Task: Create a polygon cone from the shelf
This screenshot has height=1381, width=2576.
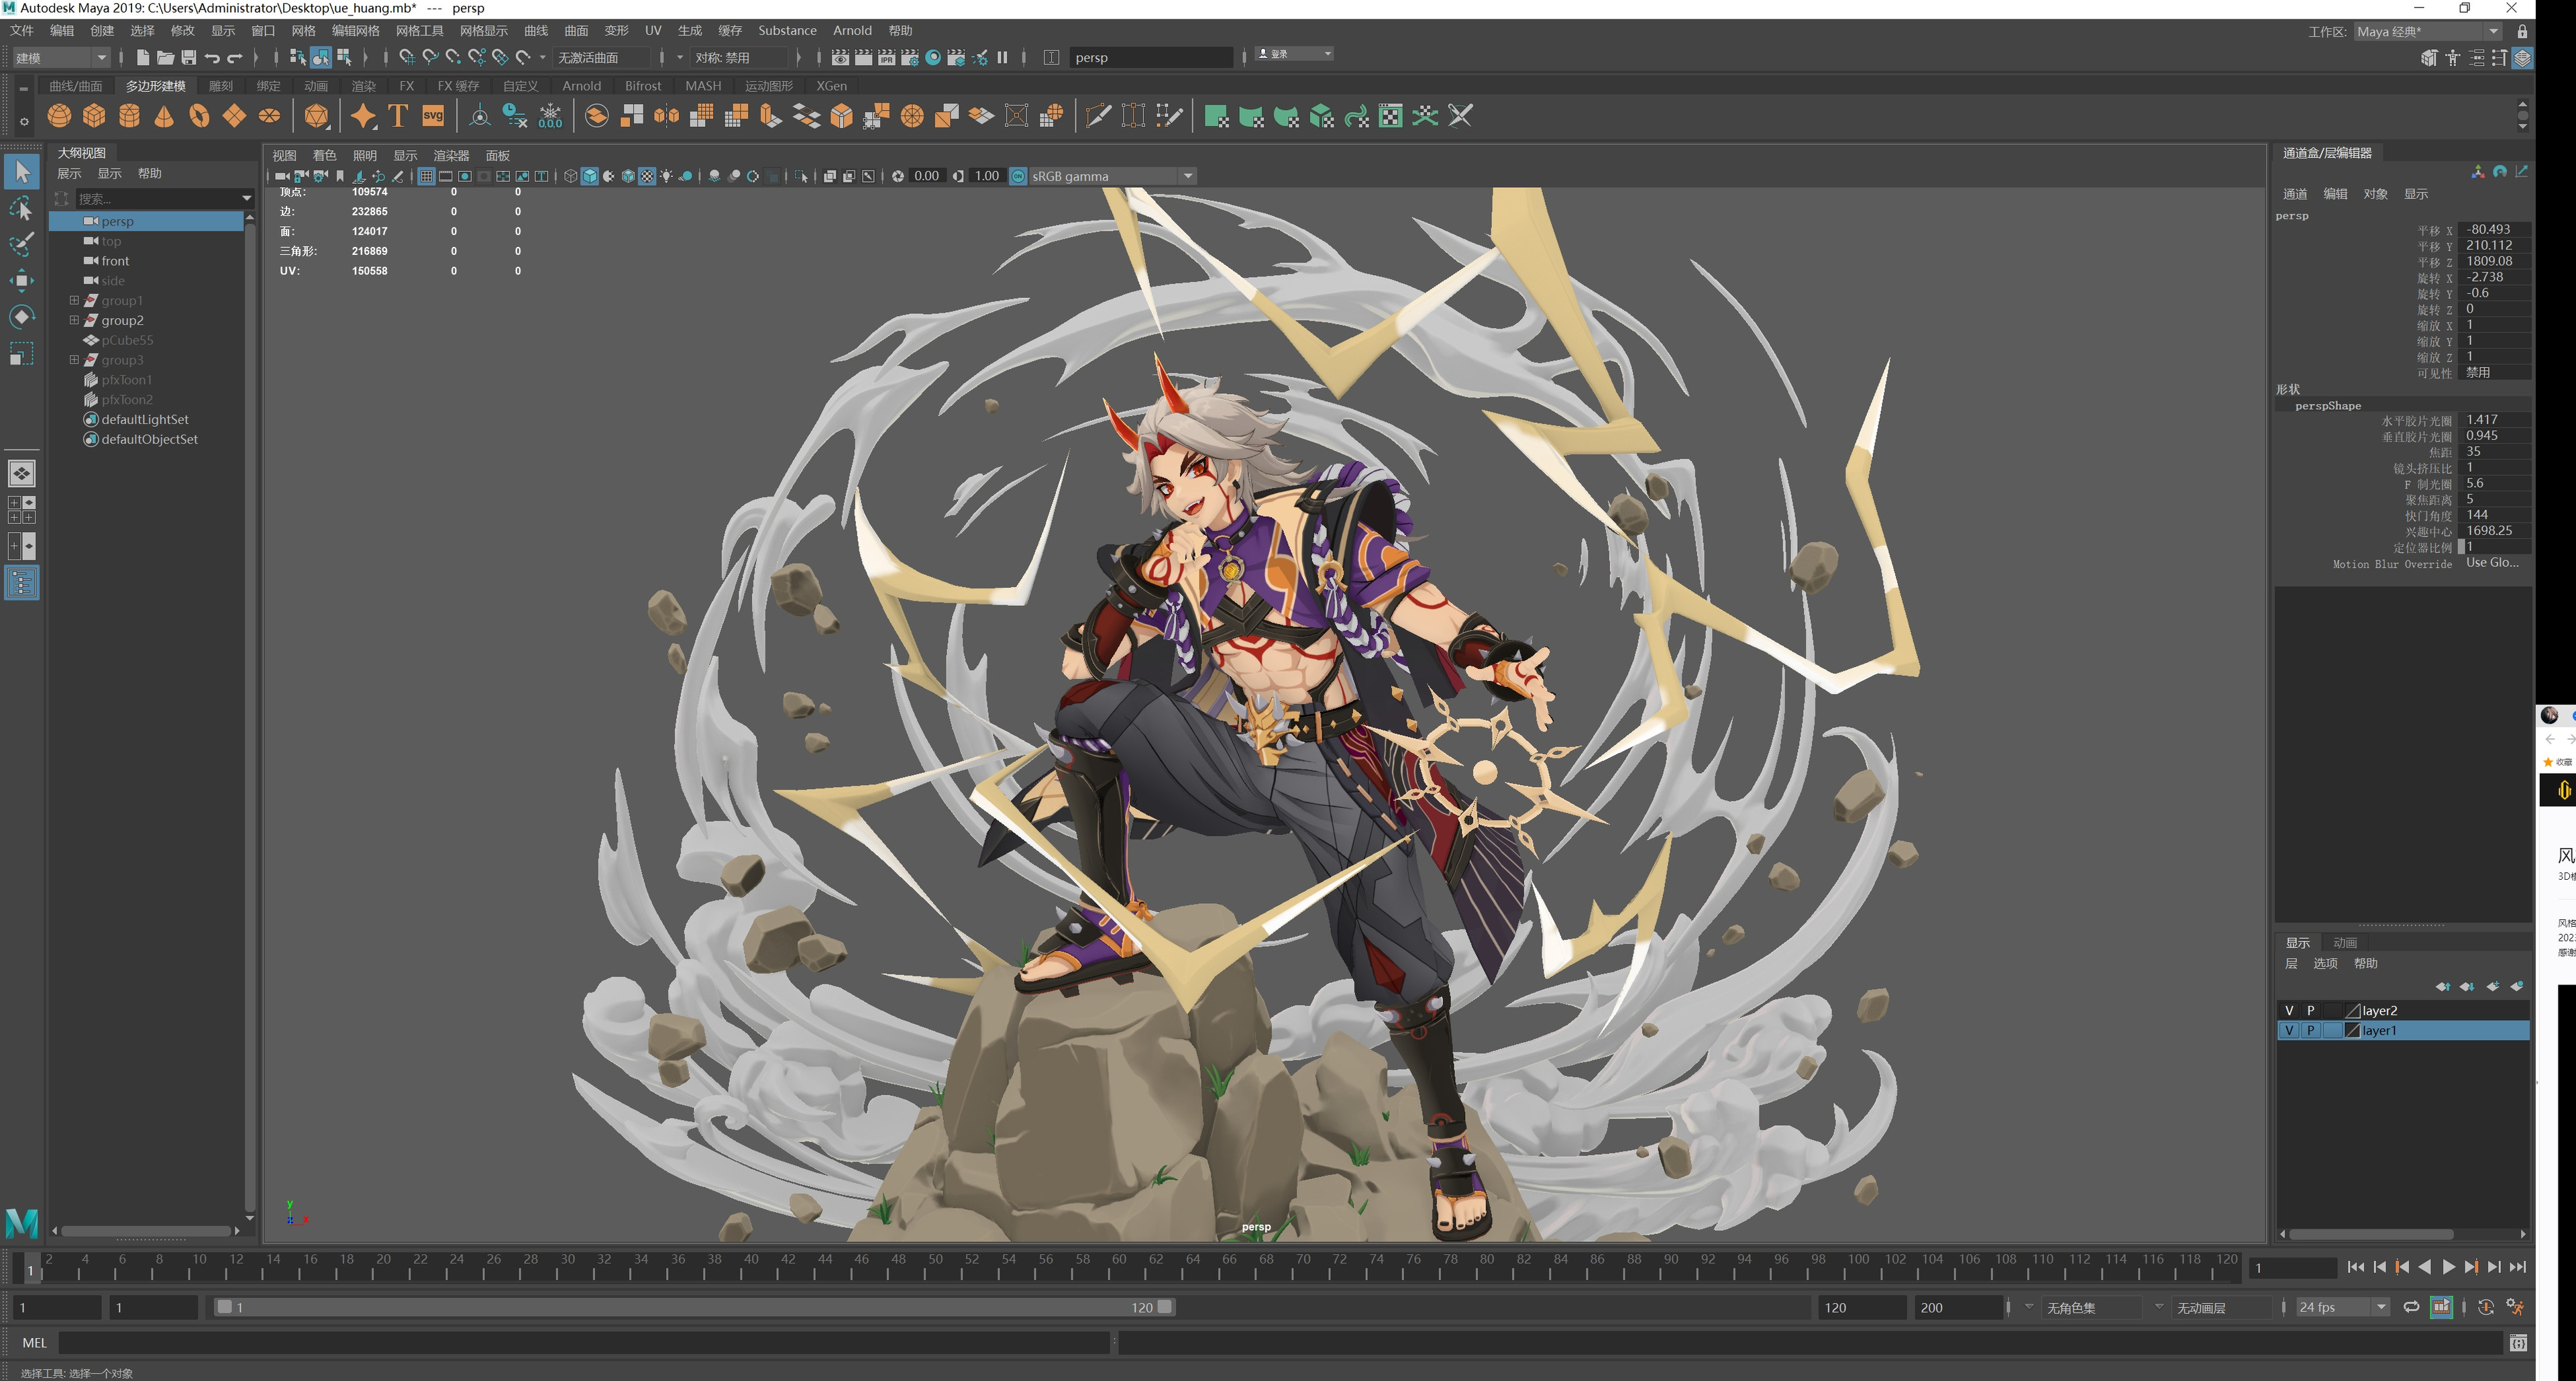Action: click(x=164, y=117)
